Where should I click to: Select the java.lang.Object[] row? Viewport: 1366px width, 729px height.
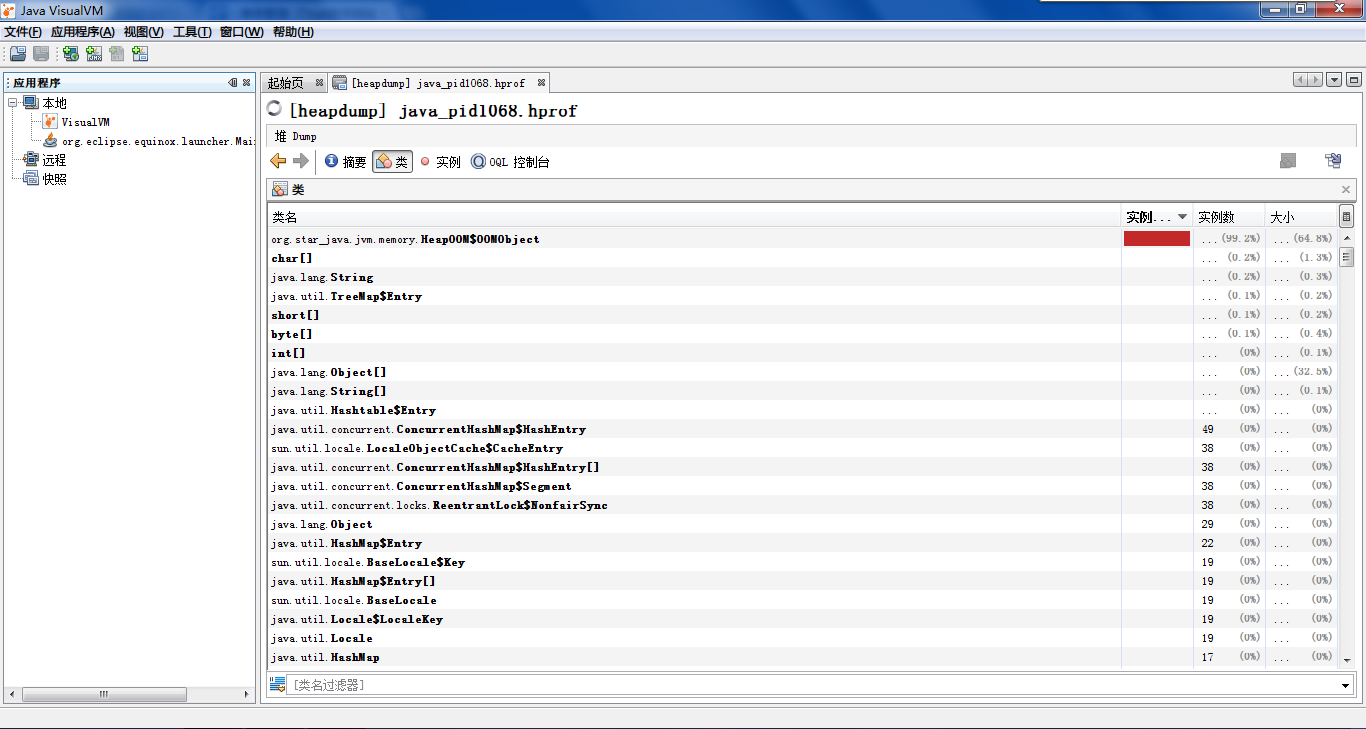click(x=803, y=372)
